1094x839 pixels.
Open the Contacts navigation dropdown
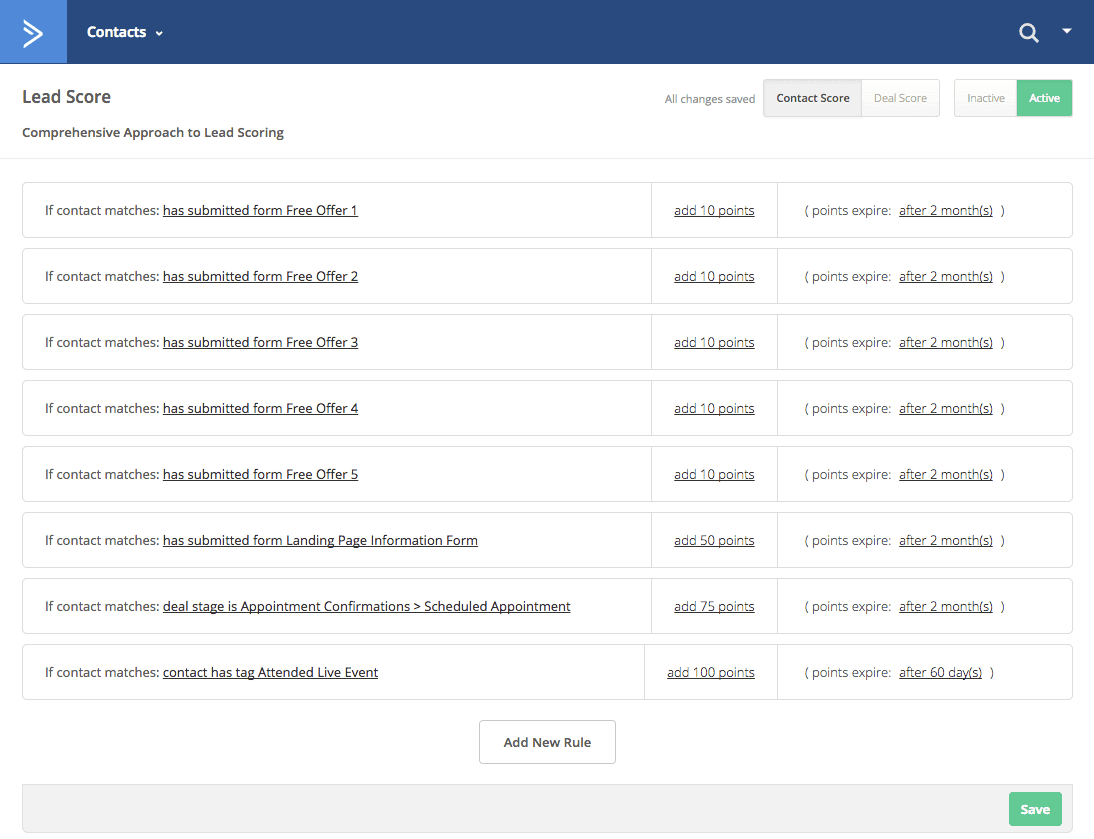tap(123, 31)
